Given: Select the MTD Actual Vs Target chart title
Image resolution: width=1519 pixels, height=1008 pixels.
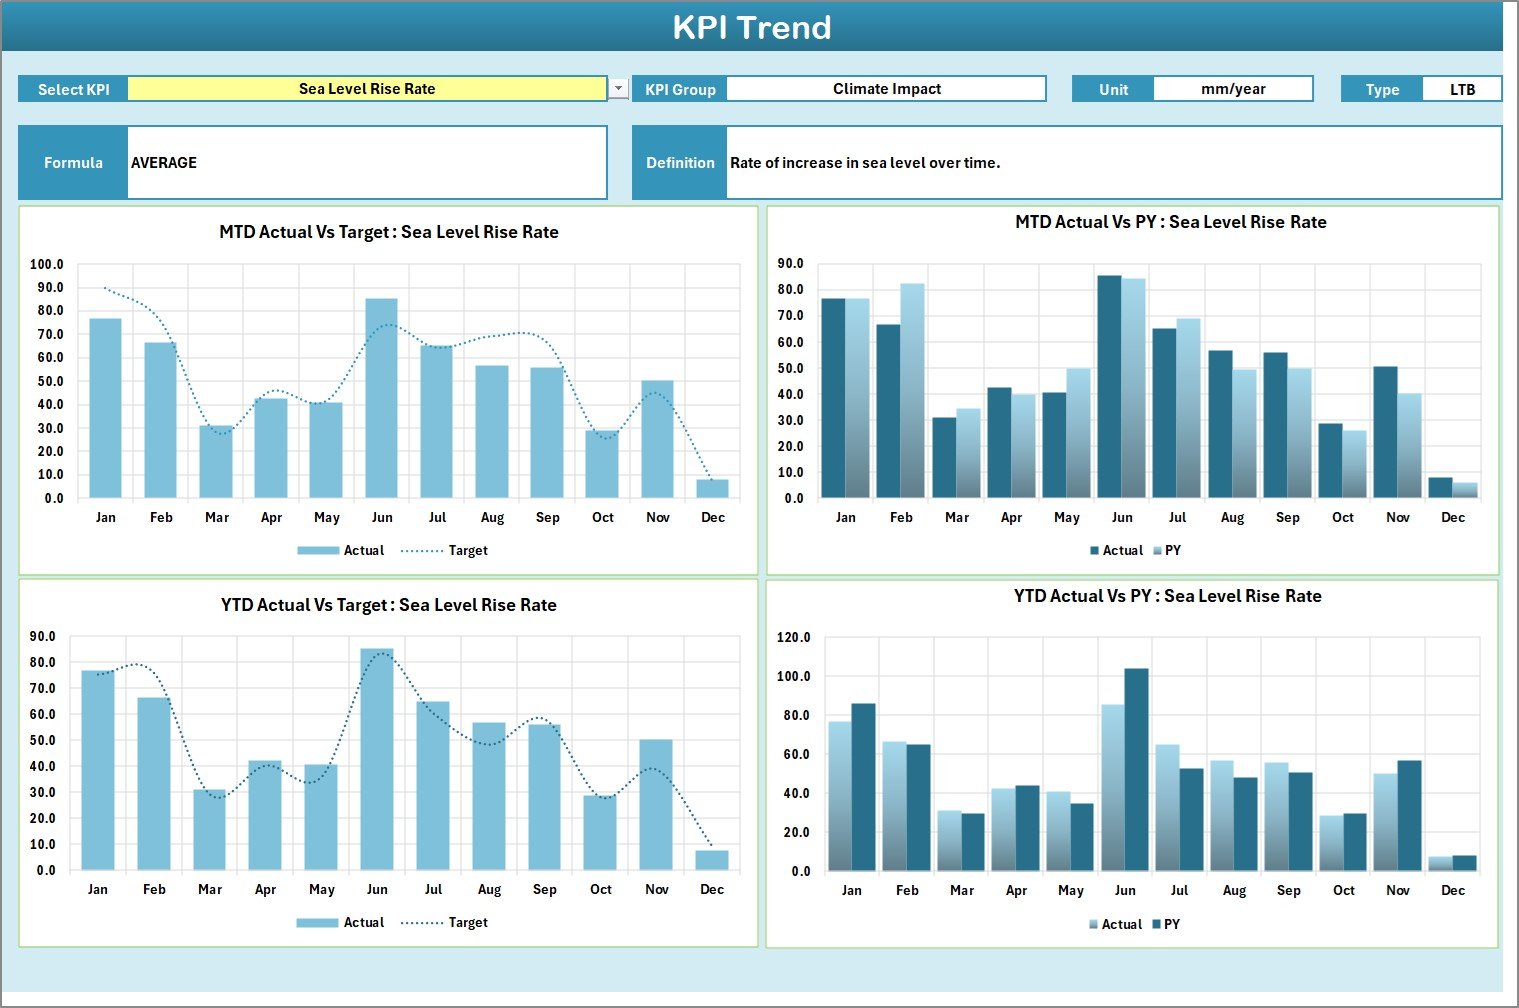Looking at the screenshot, I should click(x=388, y=231).
